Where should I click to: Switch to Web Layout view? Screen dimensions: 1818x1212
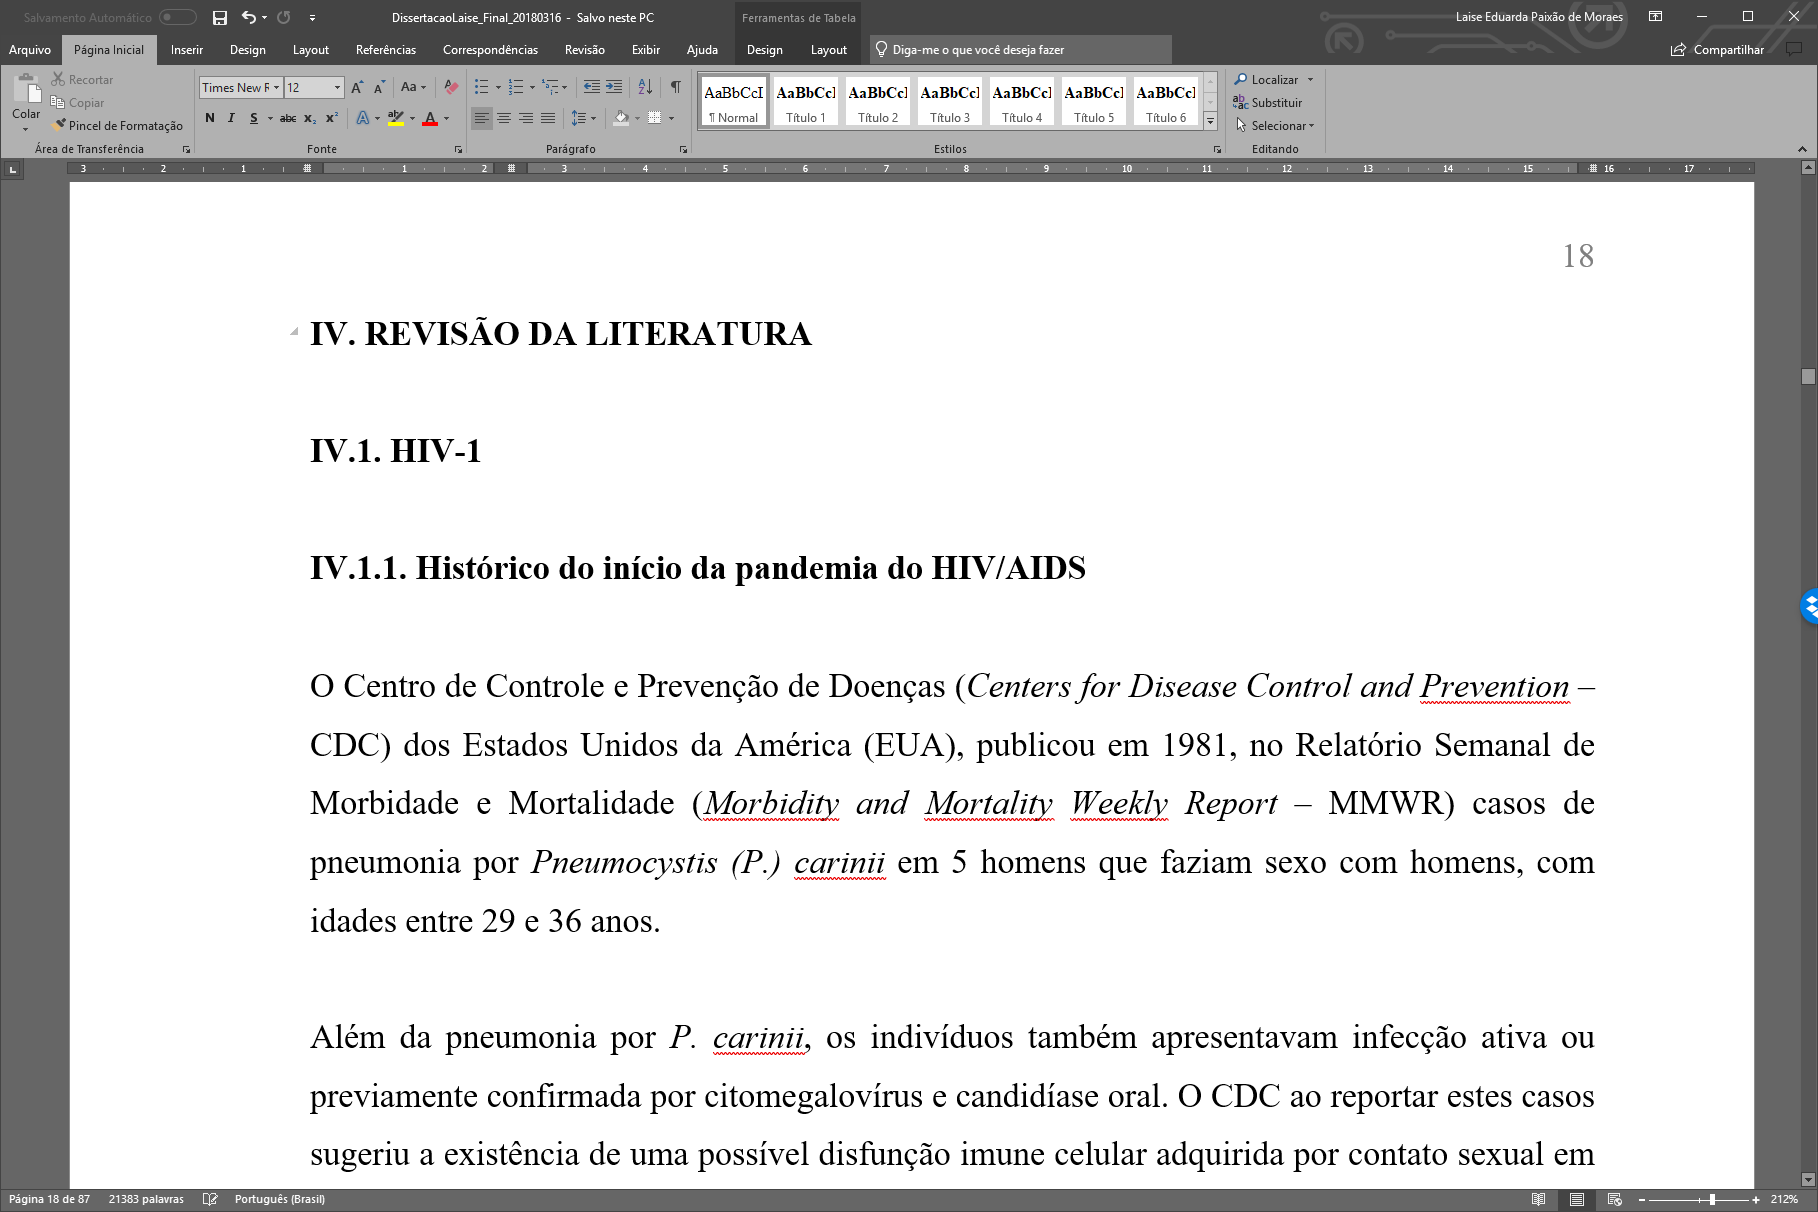[x=1614, y=1199]
